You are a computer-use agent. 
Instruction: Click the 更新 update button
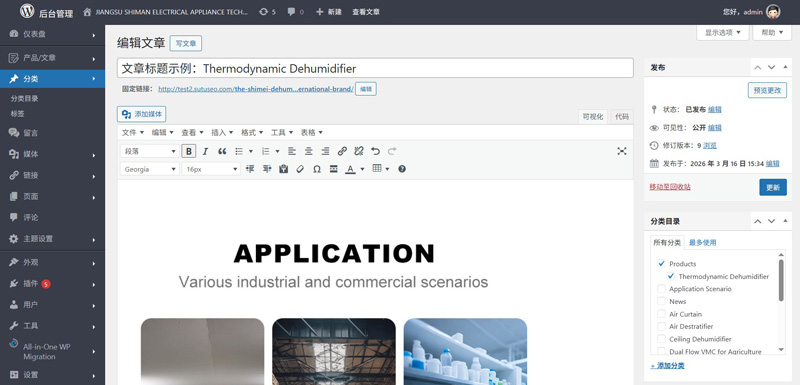click(772, 187)
